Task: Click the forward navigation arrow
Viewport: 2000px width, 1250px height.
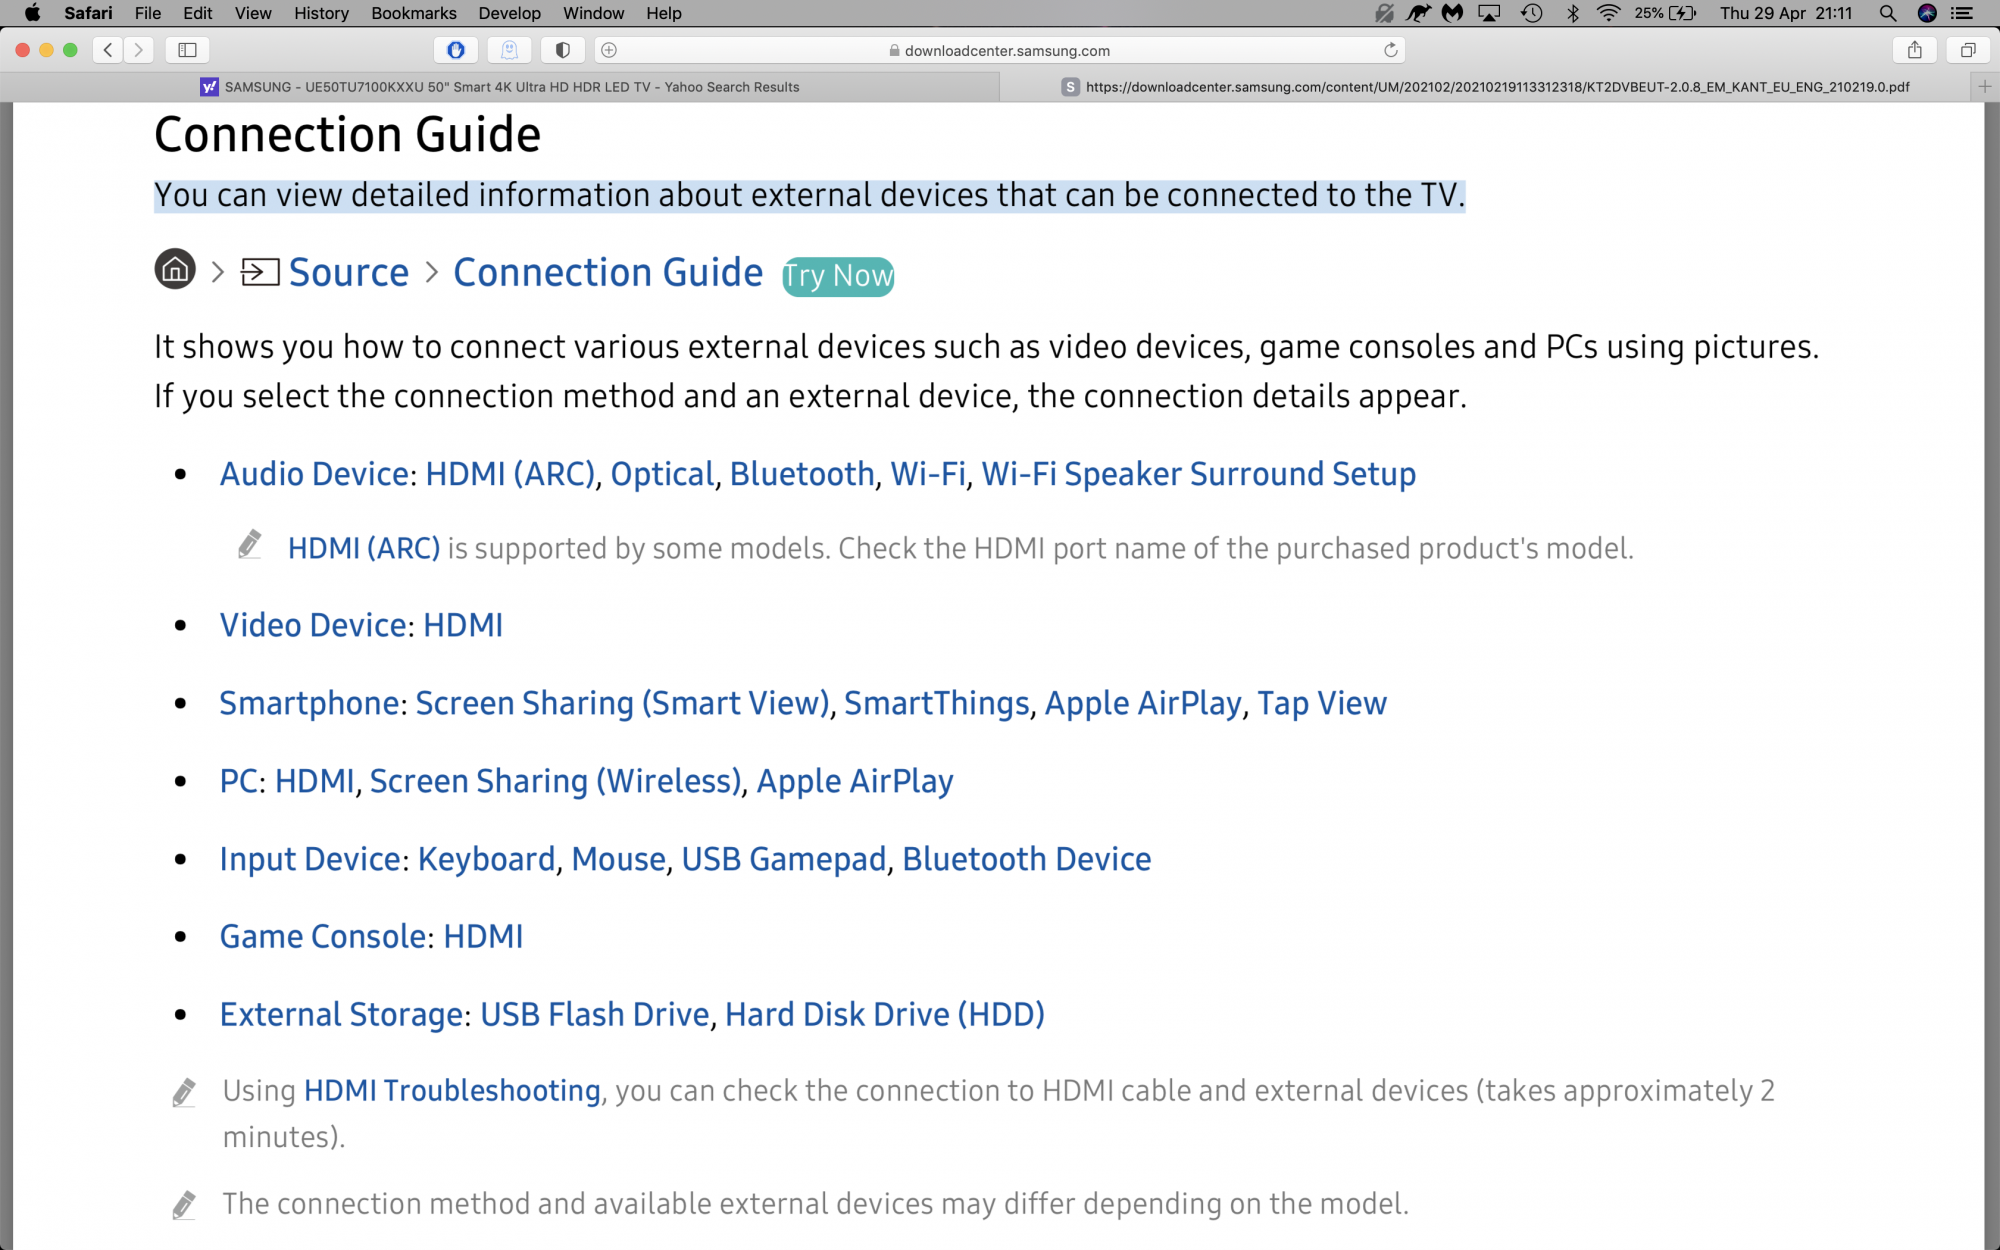Action: point(139,50)
